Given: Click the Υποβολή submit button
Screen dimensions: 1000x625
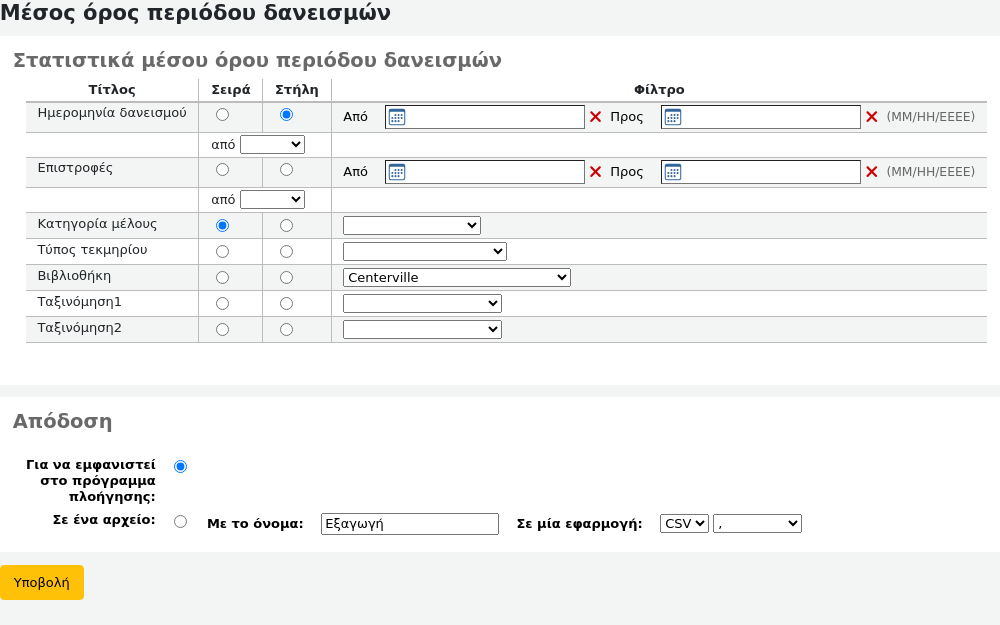Looking at the screenshot, I should 42,582.
